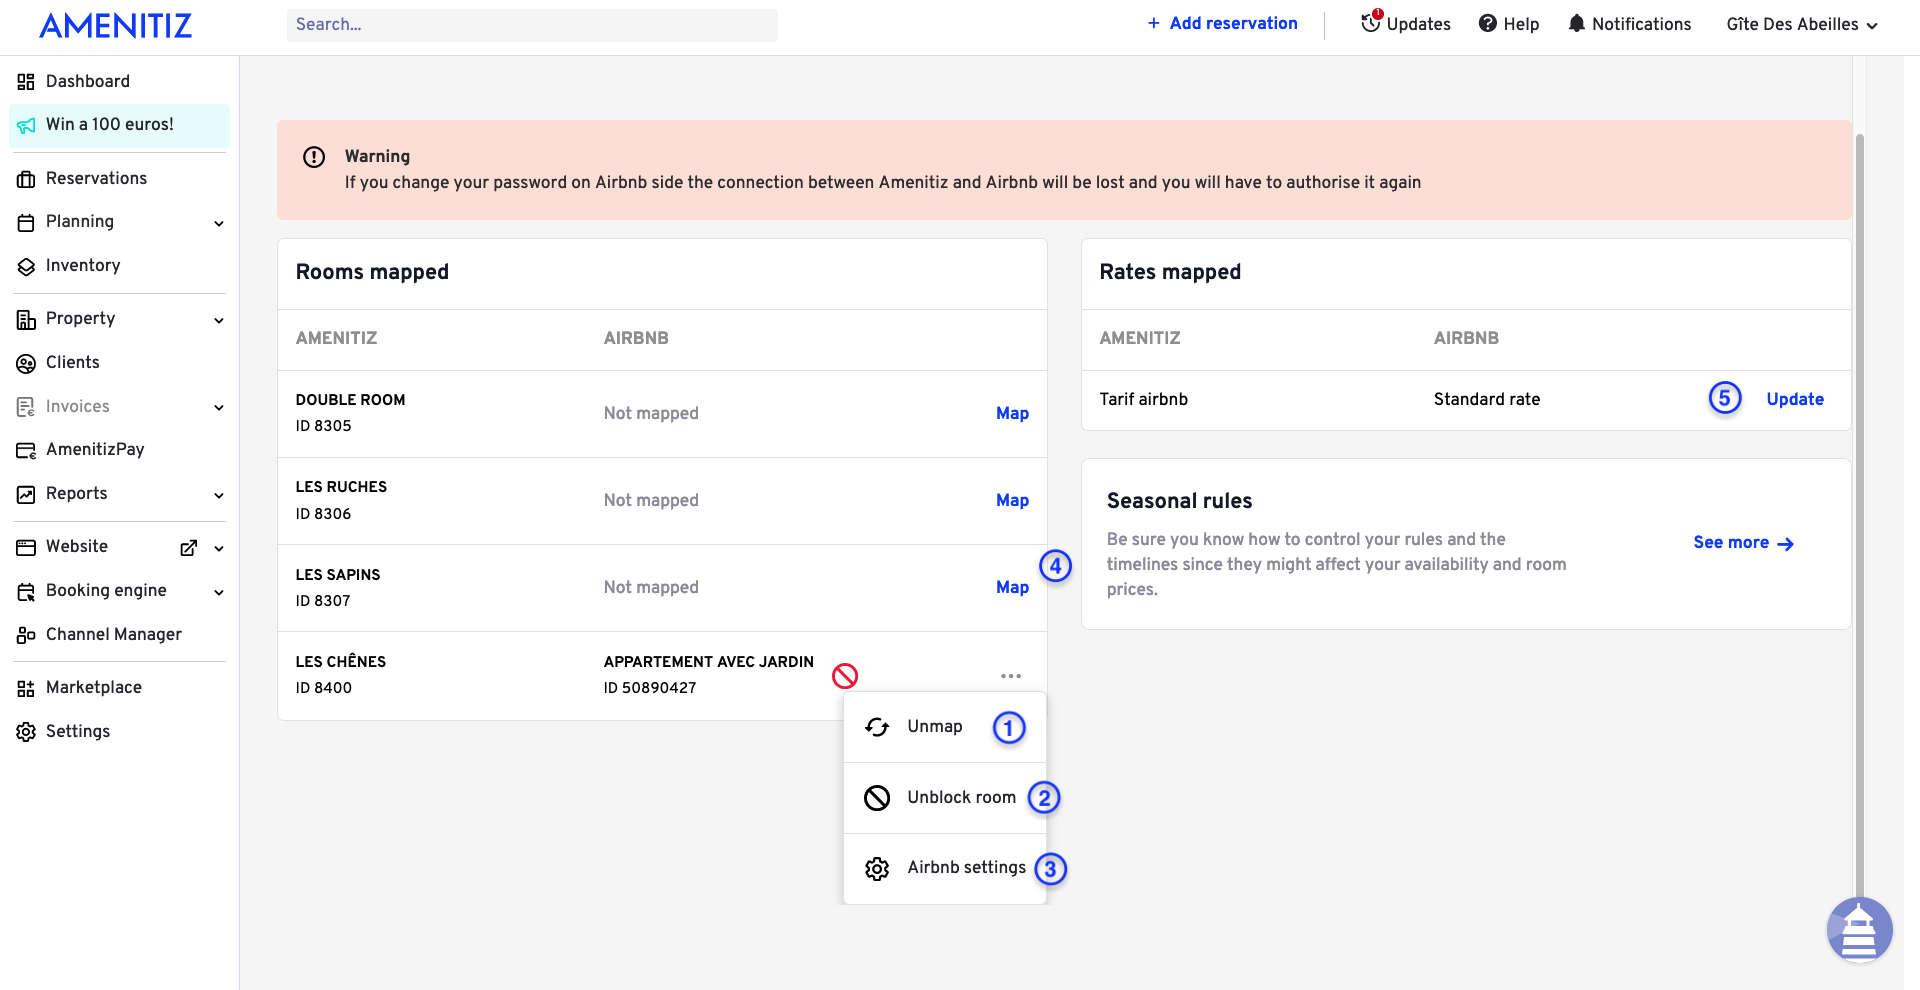Click See more in Seasonal rules

1743,542
